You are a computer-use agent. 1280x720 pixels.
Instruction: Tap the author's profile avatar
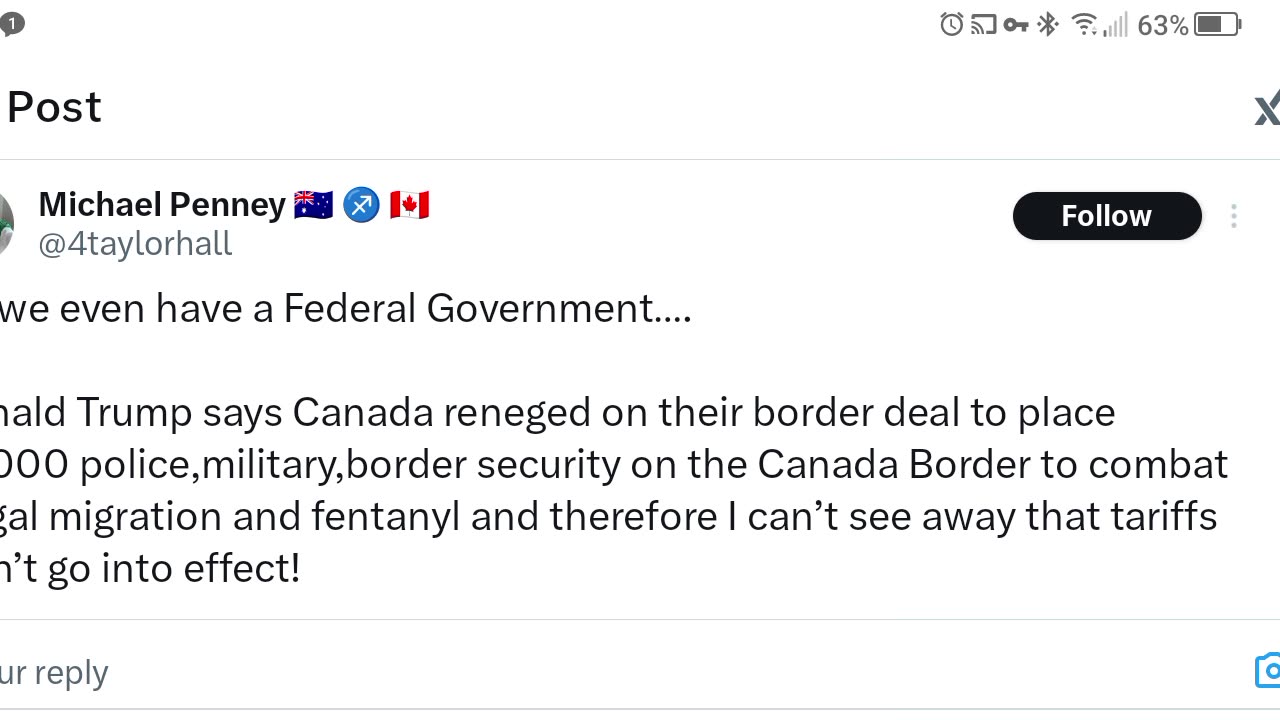click(5, 224)
